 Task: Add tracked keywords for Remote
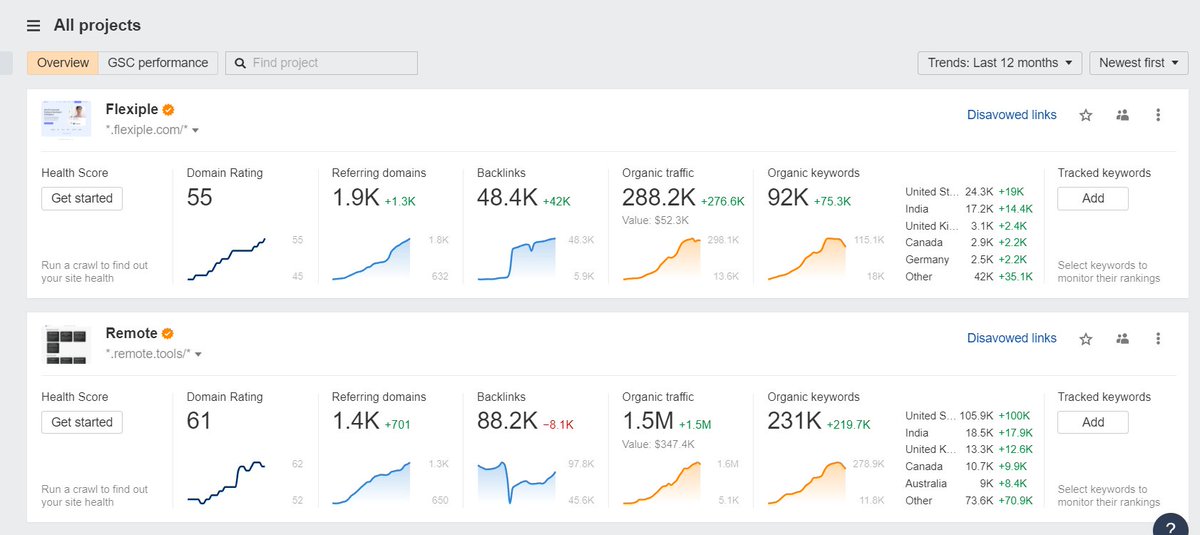click(x=1093, y=422)
